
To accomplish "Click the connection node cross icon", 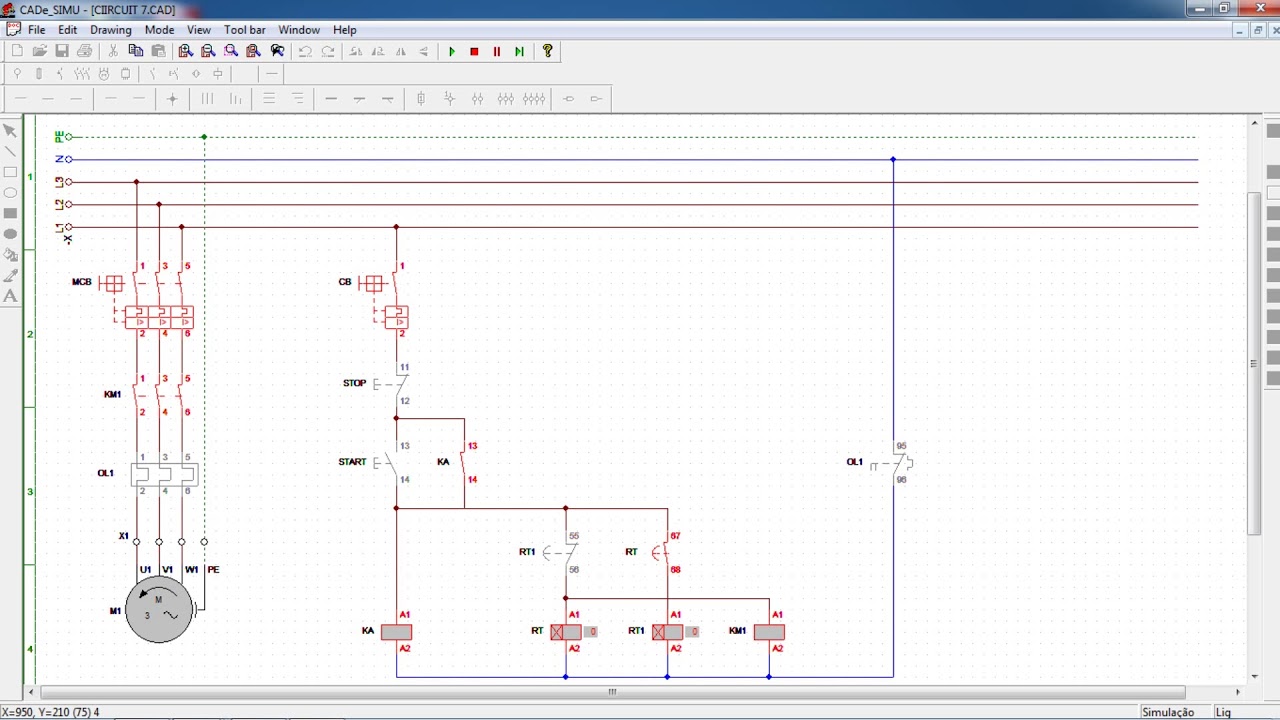I will 172,99.
